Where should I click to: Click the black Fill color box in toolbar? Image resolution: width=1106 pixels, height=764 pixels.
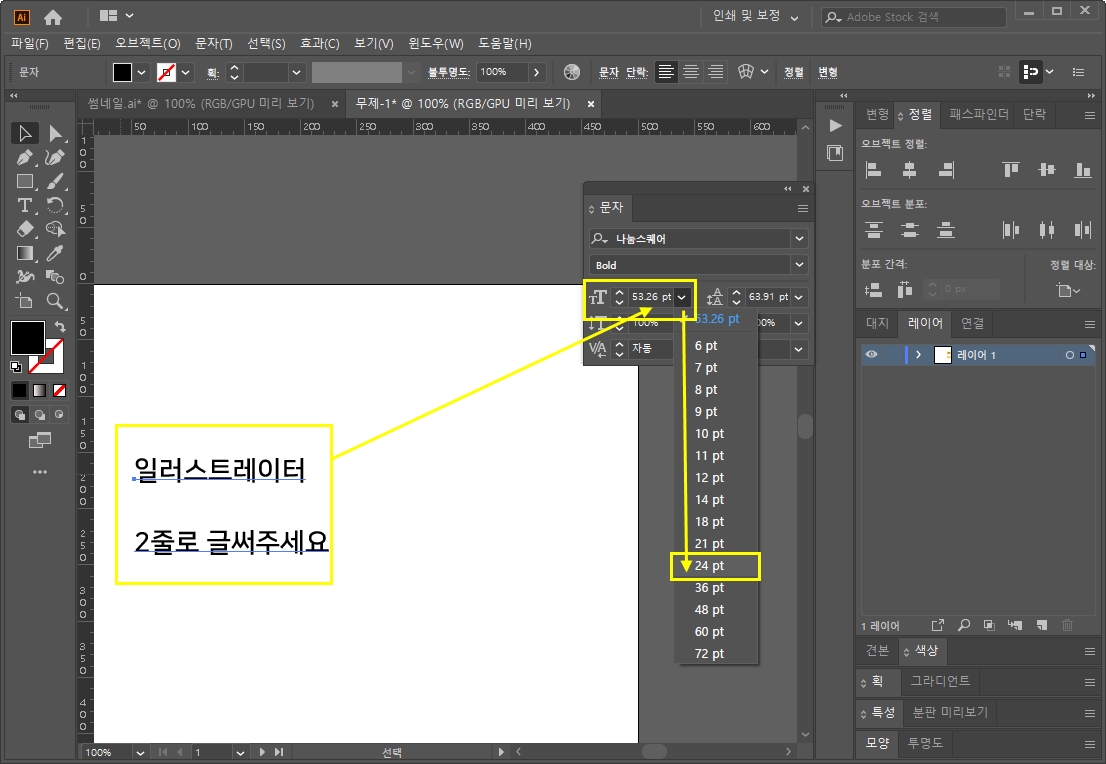(28, 338)
